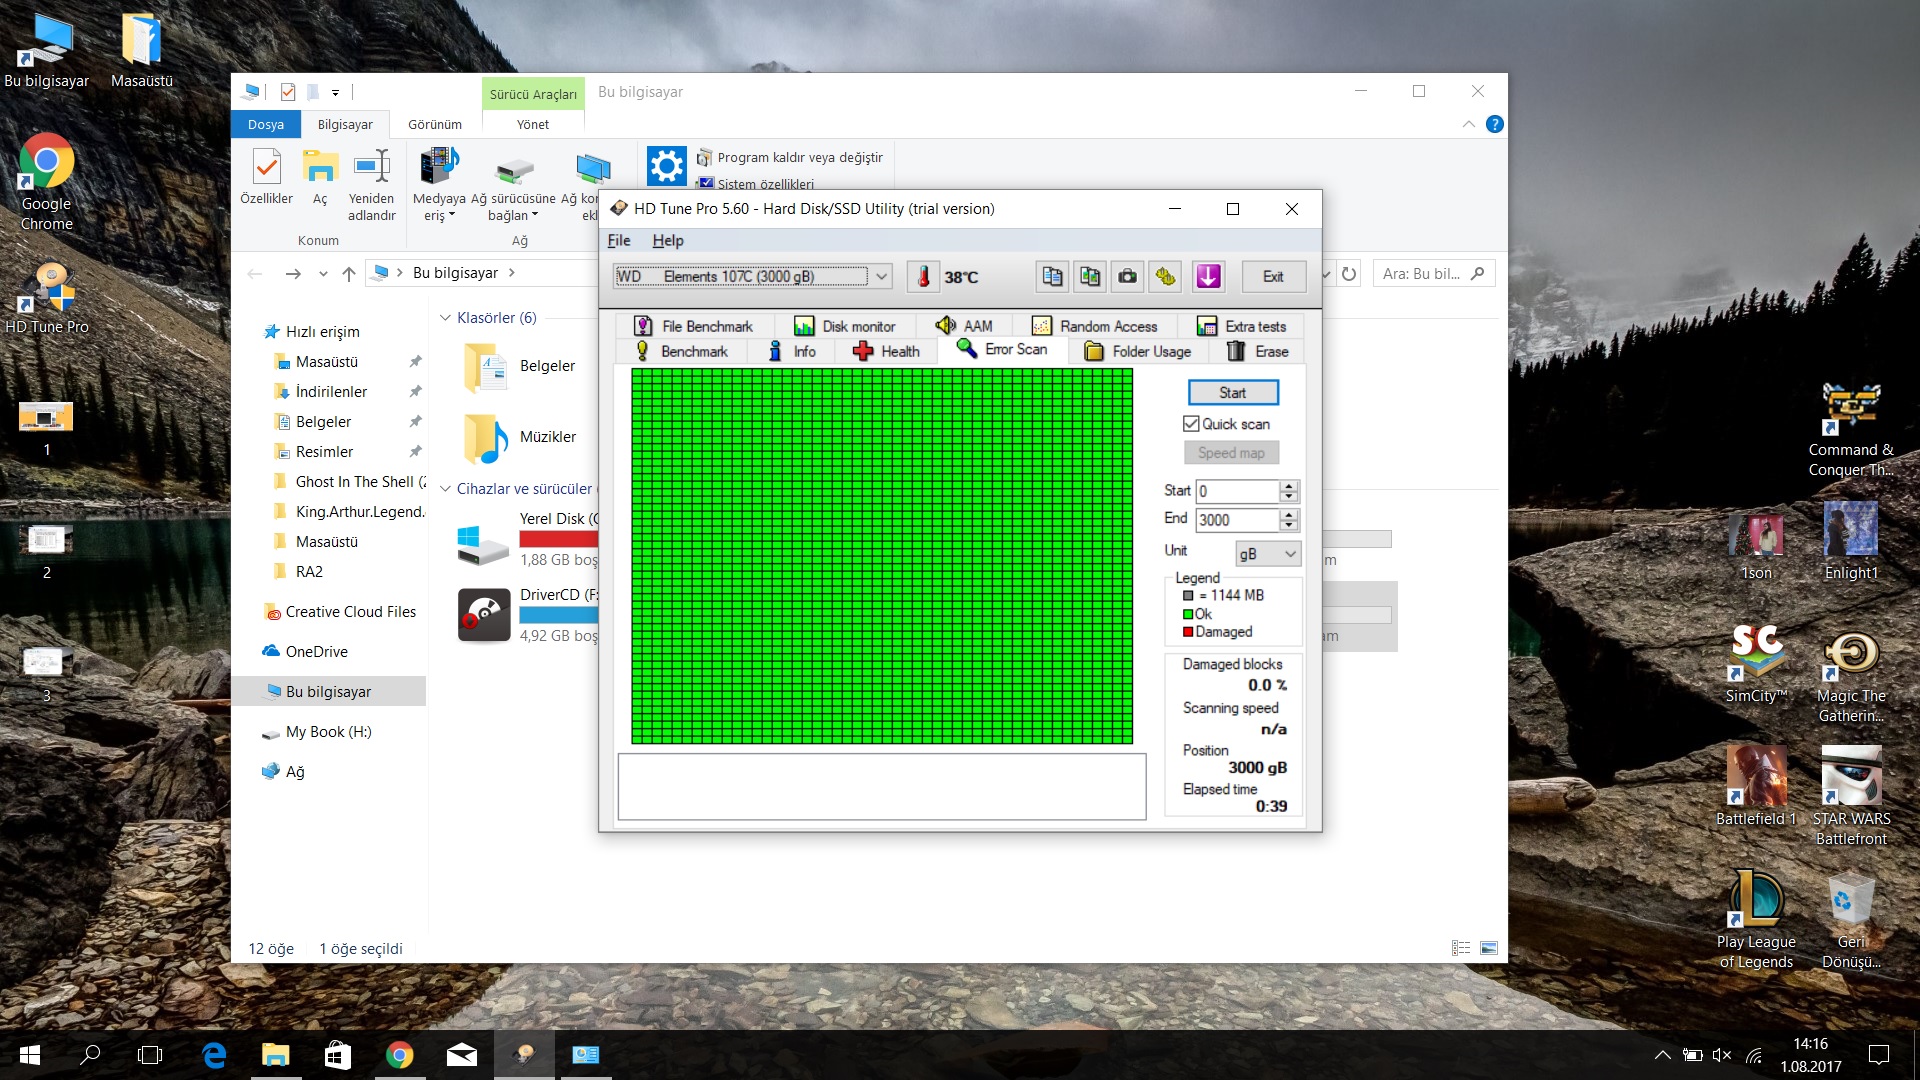Collapse the Explorer ribbon with chevron
Image resolution: width=1920 pixels, height=1080 pixels.
click(x=1468, y=124)
